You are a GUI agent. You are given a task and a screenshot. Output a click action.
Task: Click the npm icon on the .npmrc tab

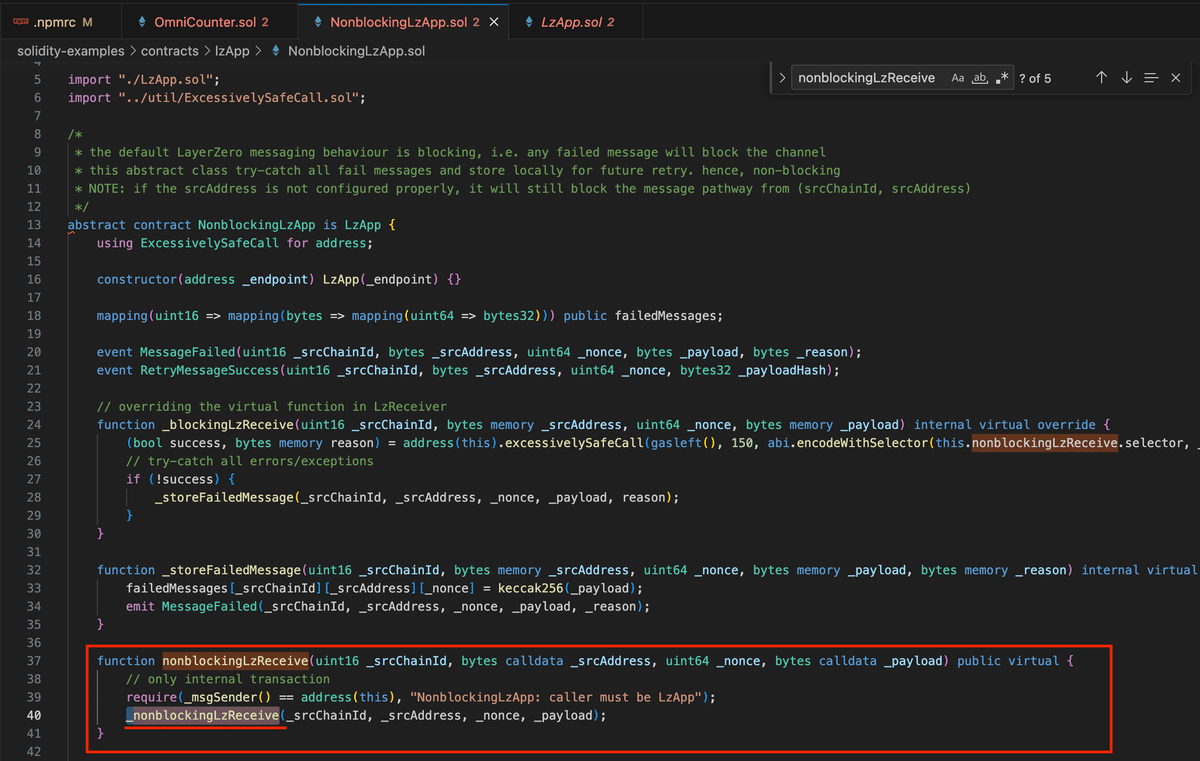pos(20,22)
